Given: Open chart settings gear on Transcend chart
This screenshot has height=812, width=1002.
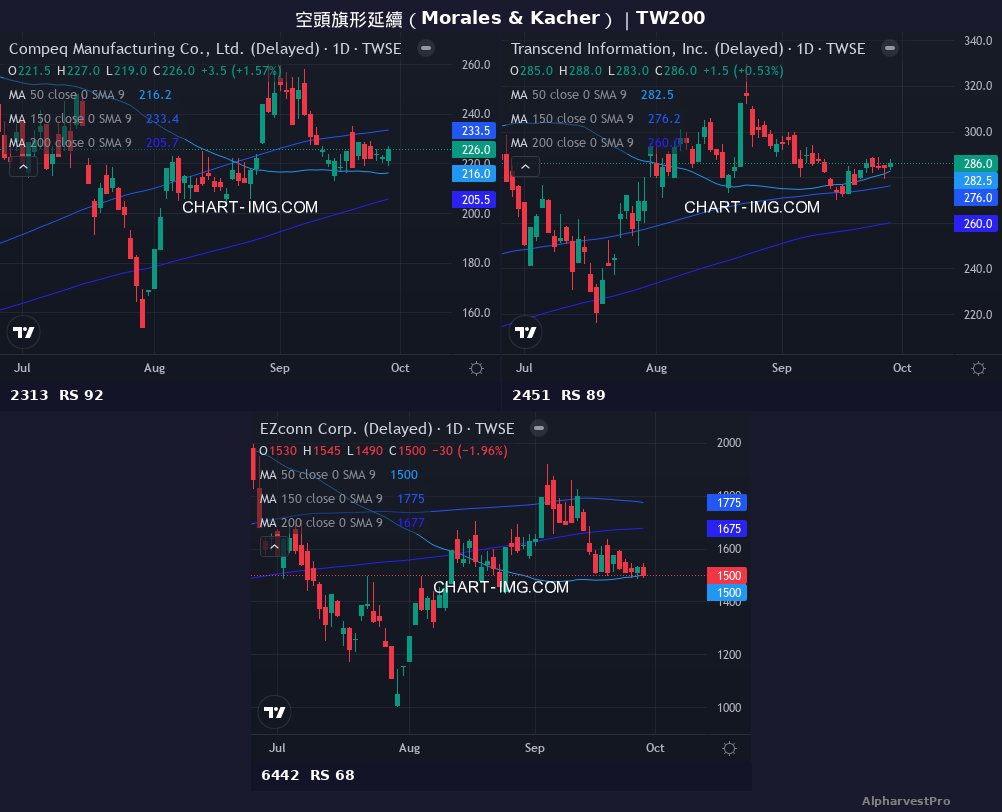Looking at the screenshot, I should [x=978, y=368].
